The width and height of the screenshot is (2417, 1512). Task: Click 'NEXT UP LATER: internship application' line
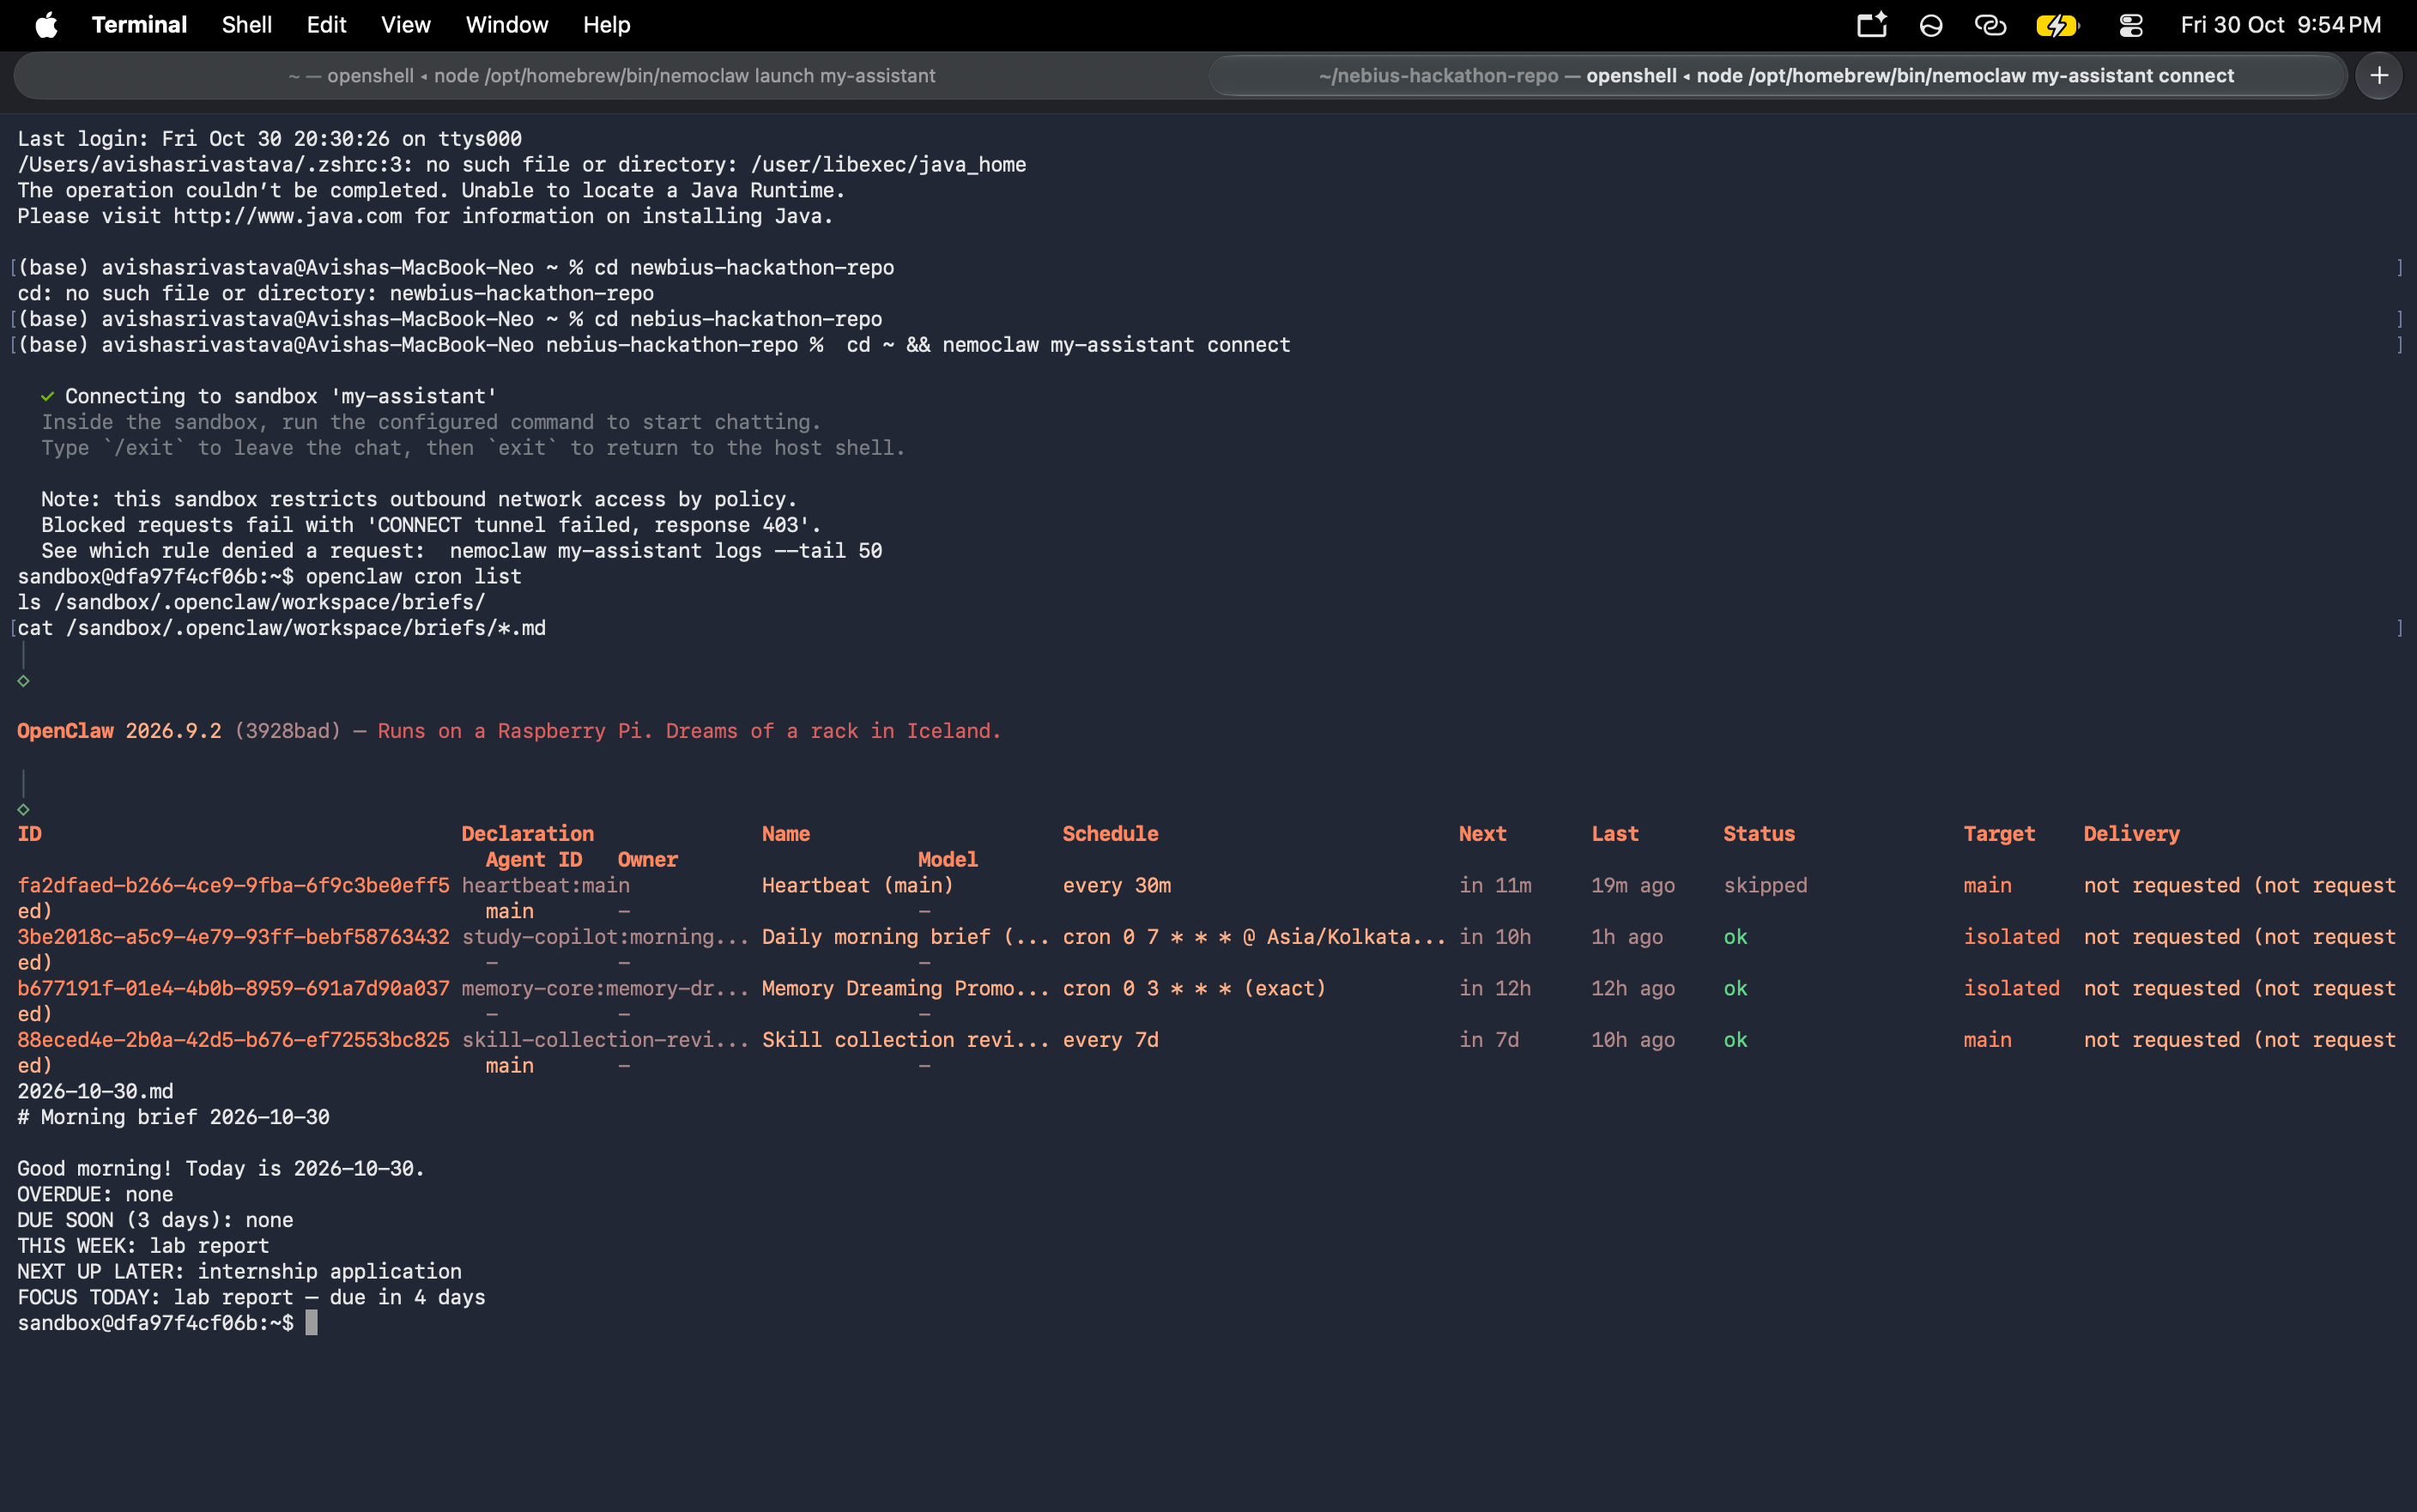tap(239, 1271)
